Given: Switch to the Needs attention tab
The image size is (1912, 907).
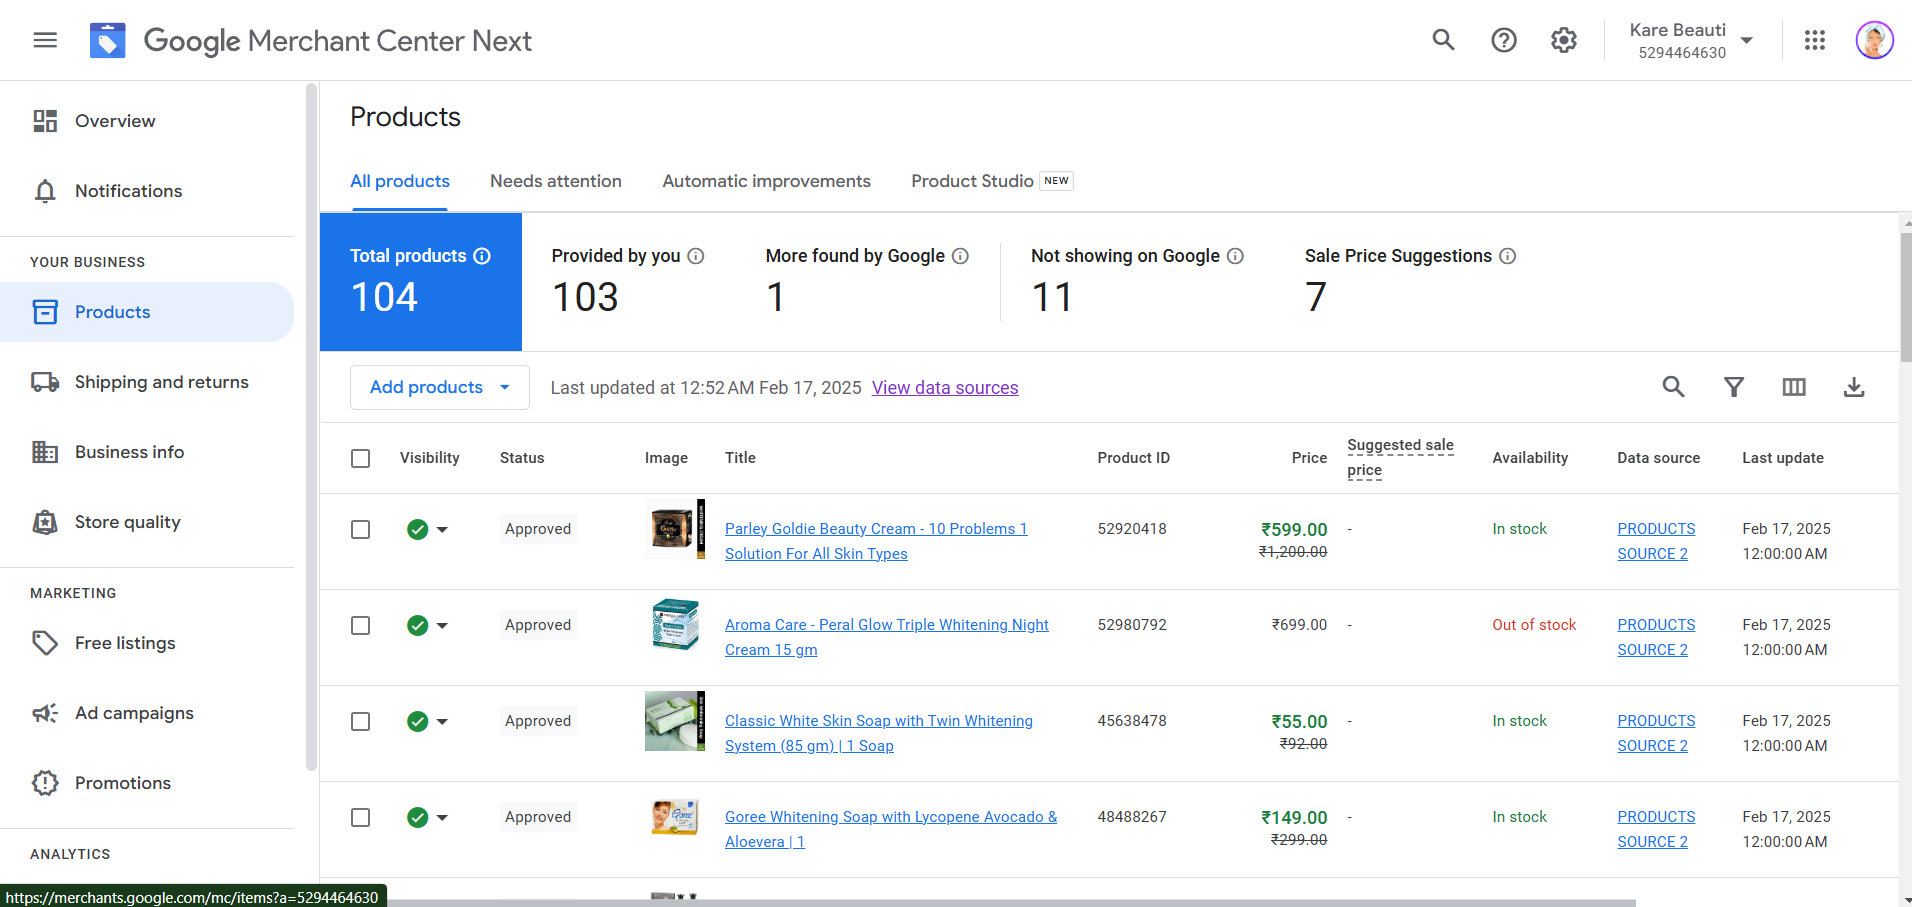Looking at the screenshot, I should (x=555, y=181).
